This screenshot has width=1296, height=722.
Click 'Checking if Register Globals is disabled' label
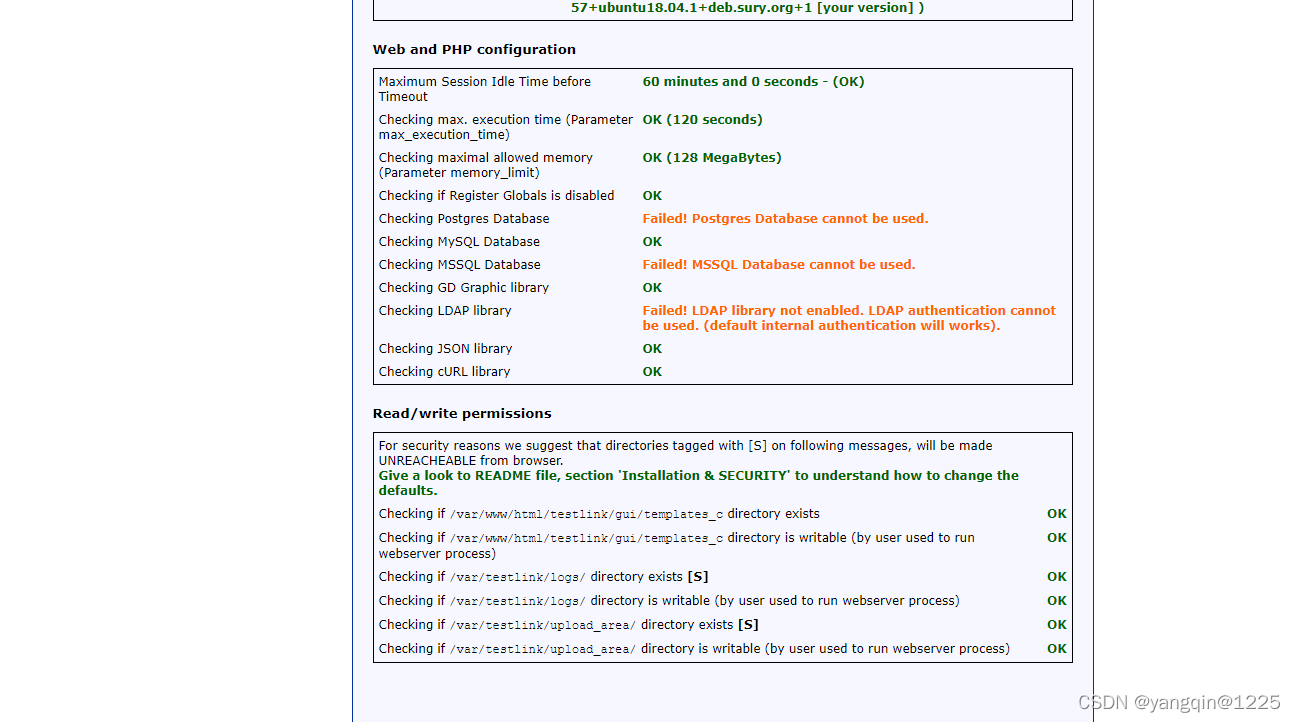(x=497, y=196)
